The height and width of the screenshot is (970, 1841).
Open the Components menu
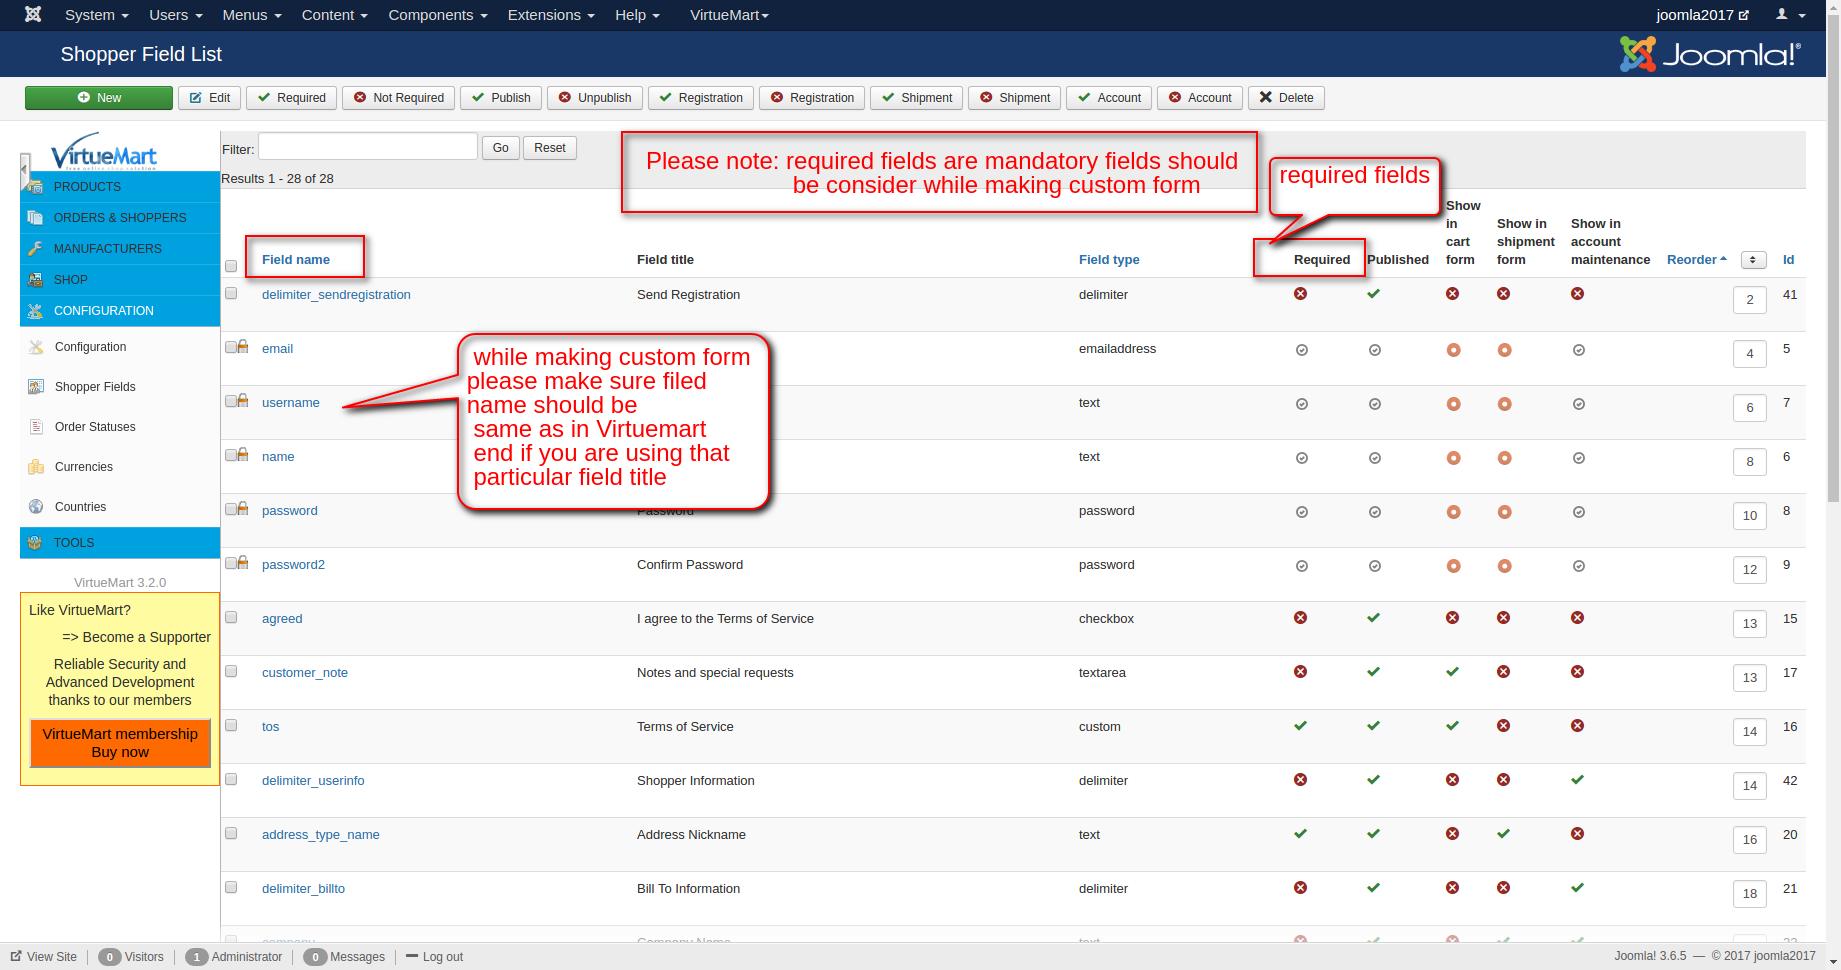[437, 15]
